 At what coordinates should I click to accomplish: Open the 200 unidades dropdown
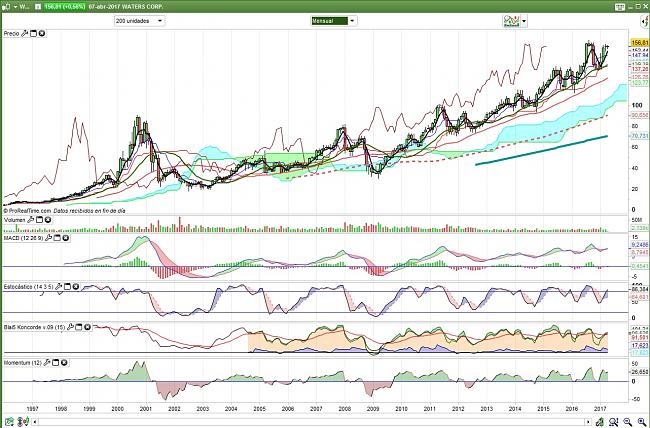[140, 21]
